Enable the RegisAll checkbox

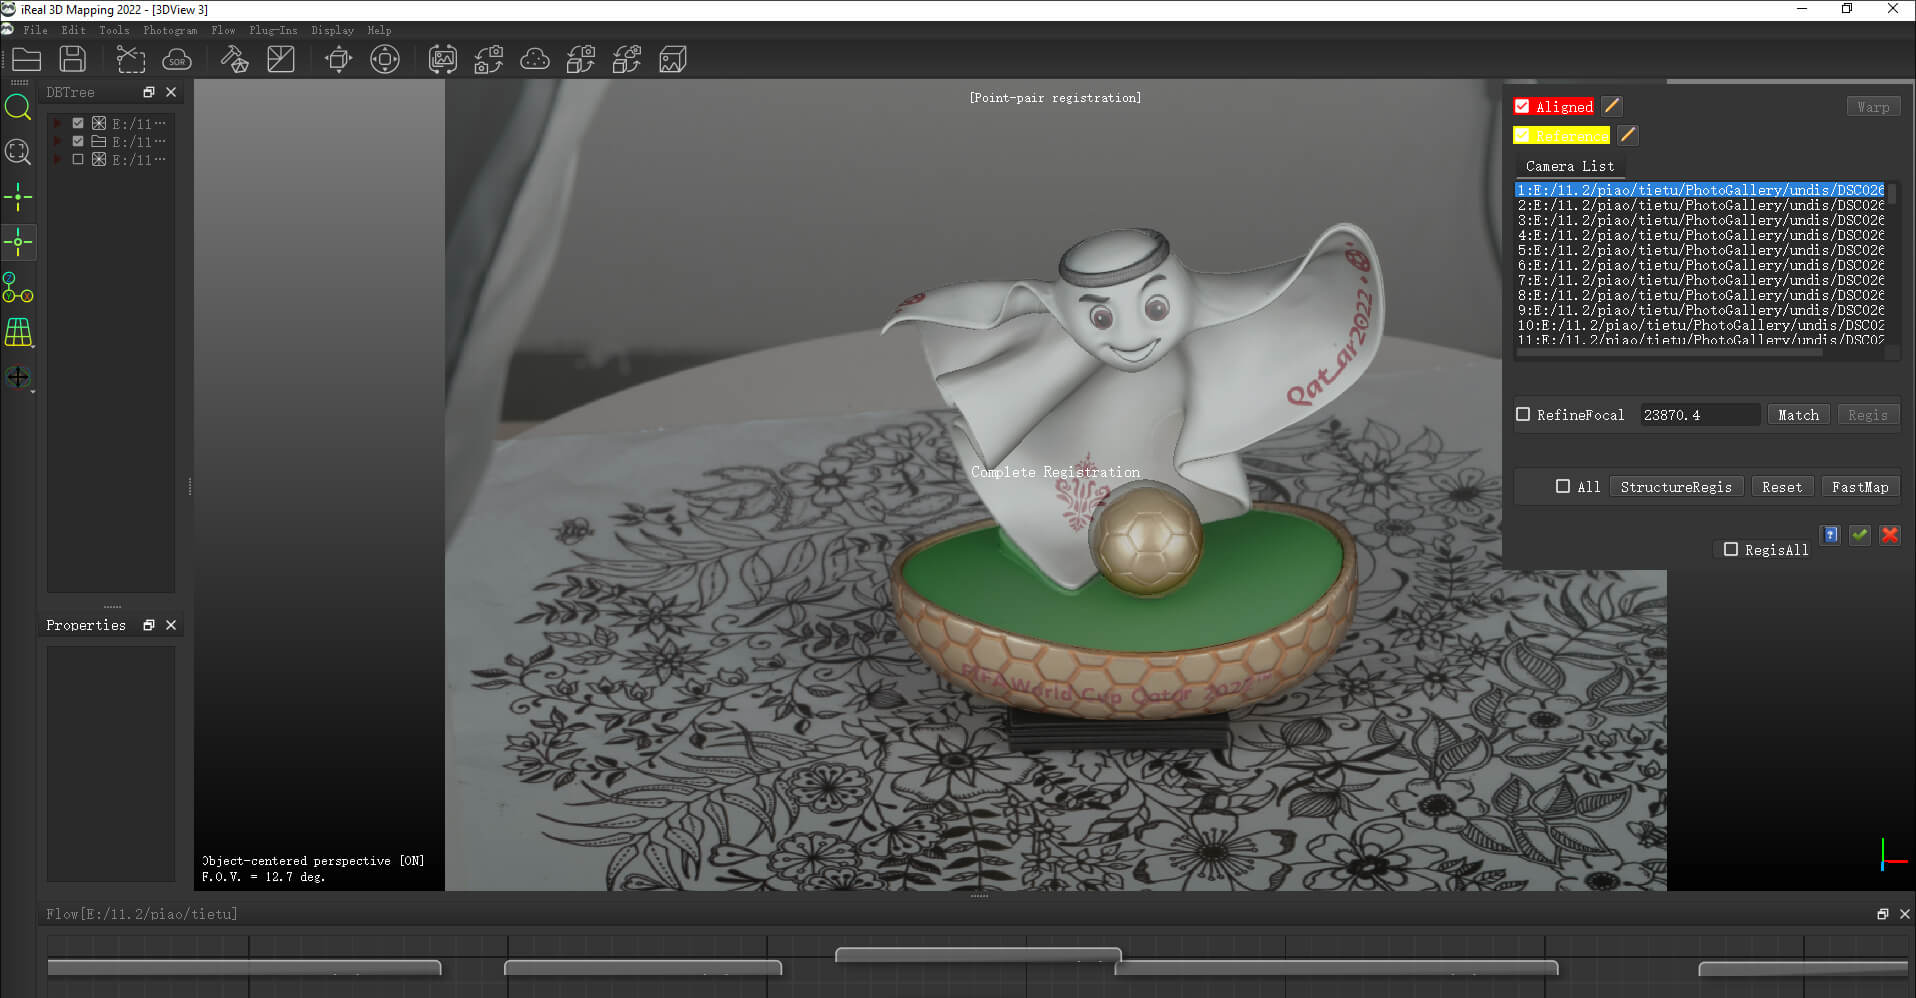pos(1731,549)
